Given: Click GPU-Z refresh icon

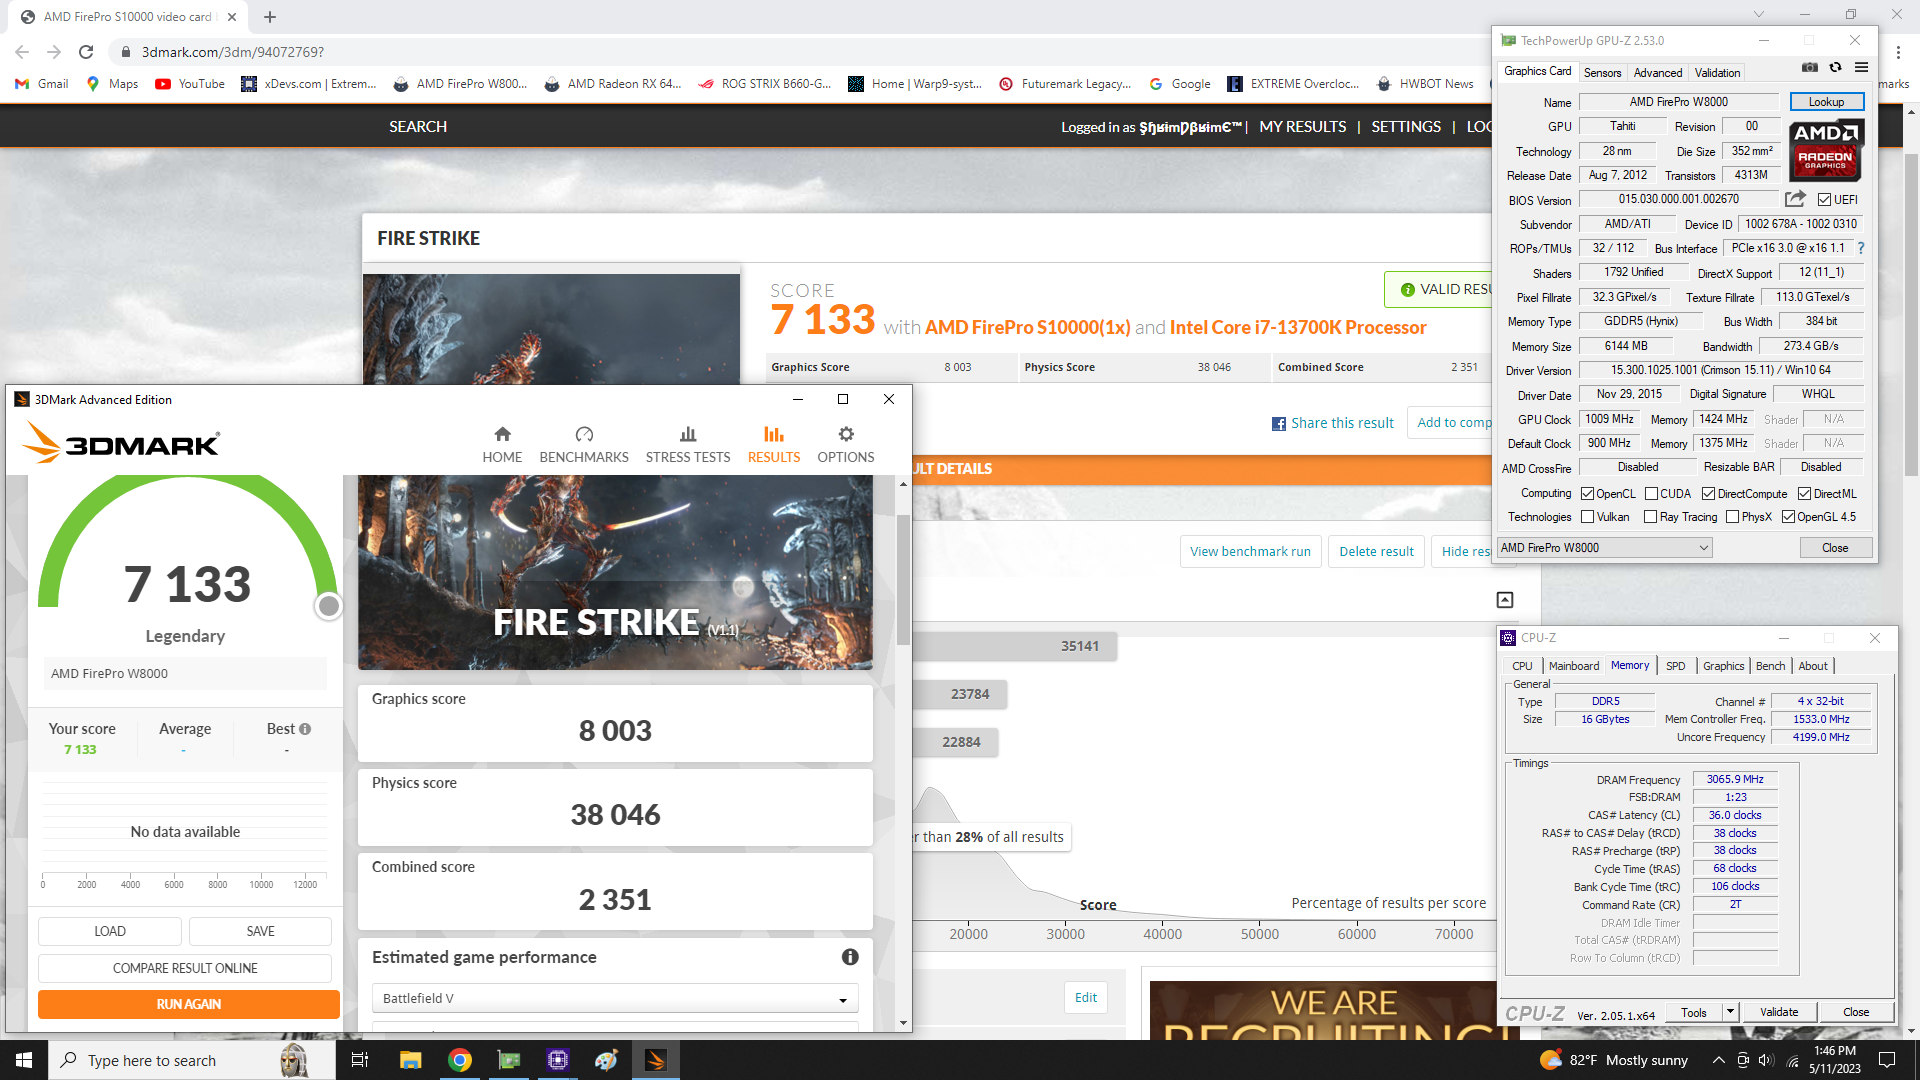Looking at the screenshot, I should pyautogui.click(x=1835, y=67).
